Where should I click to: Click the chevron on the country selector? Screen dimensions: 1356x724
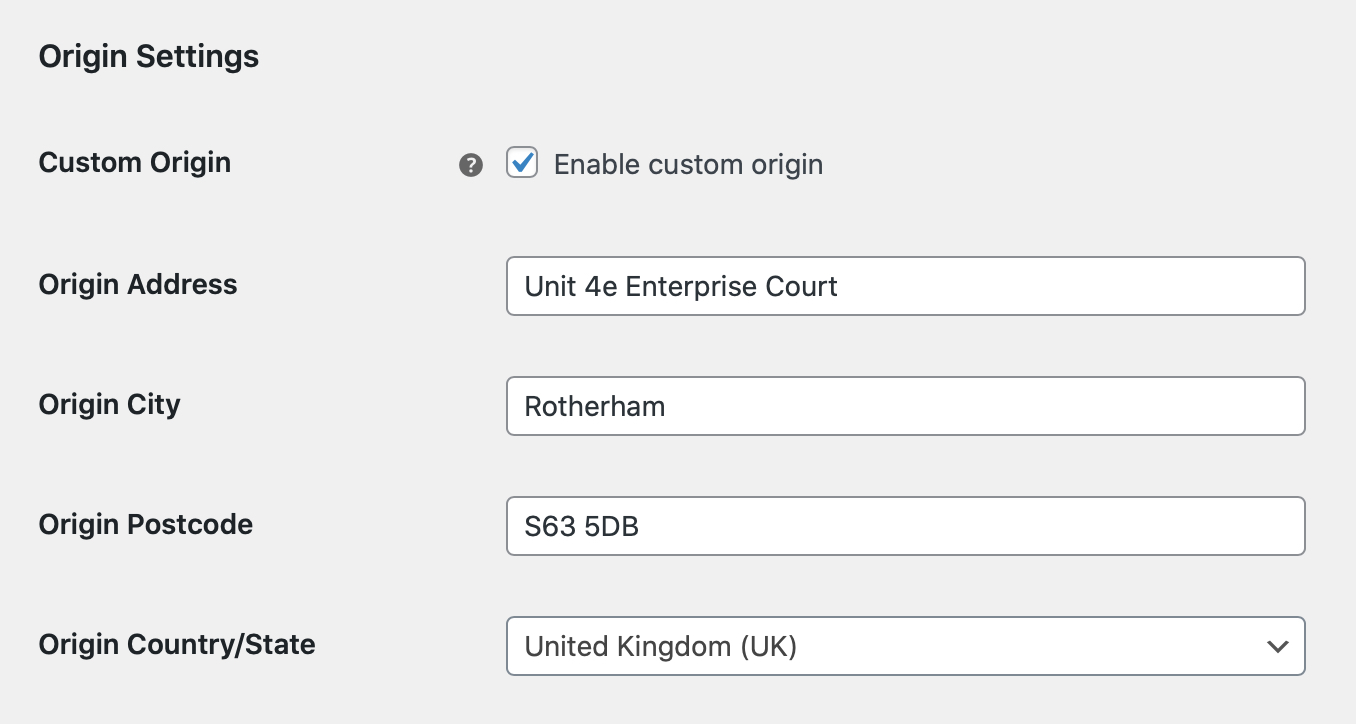1277,647
